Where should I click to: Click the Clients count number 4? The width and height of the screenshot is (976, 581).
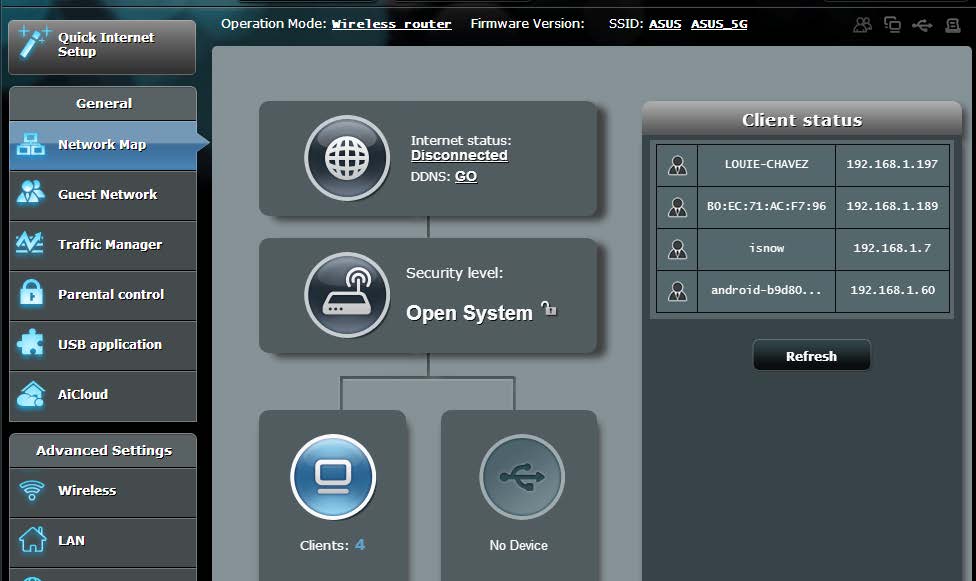pyautogui.click(x=360, y=545)
